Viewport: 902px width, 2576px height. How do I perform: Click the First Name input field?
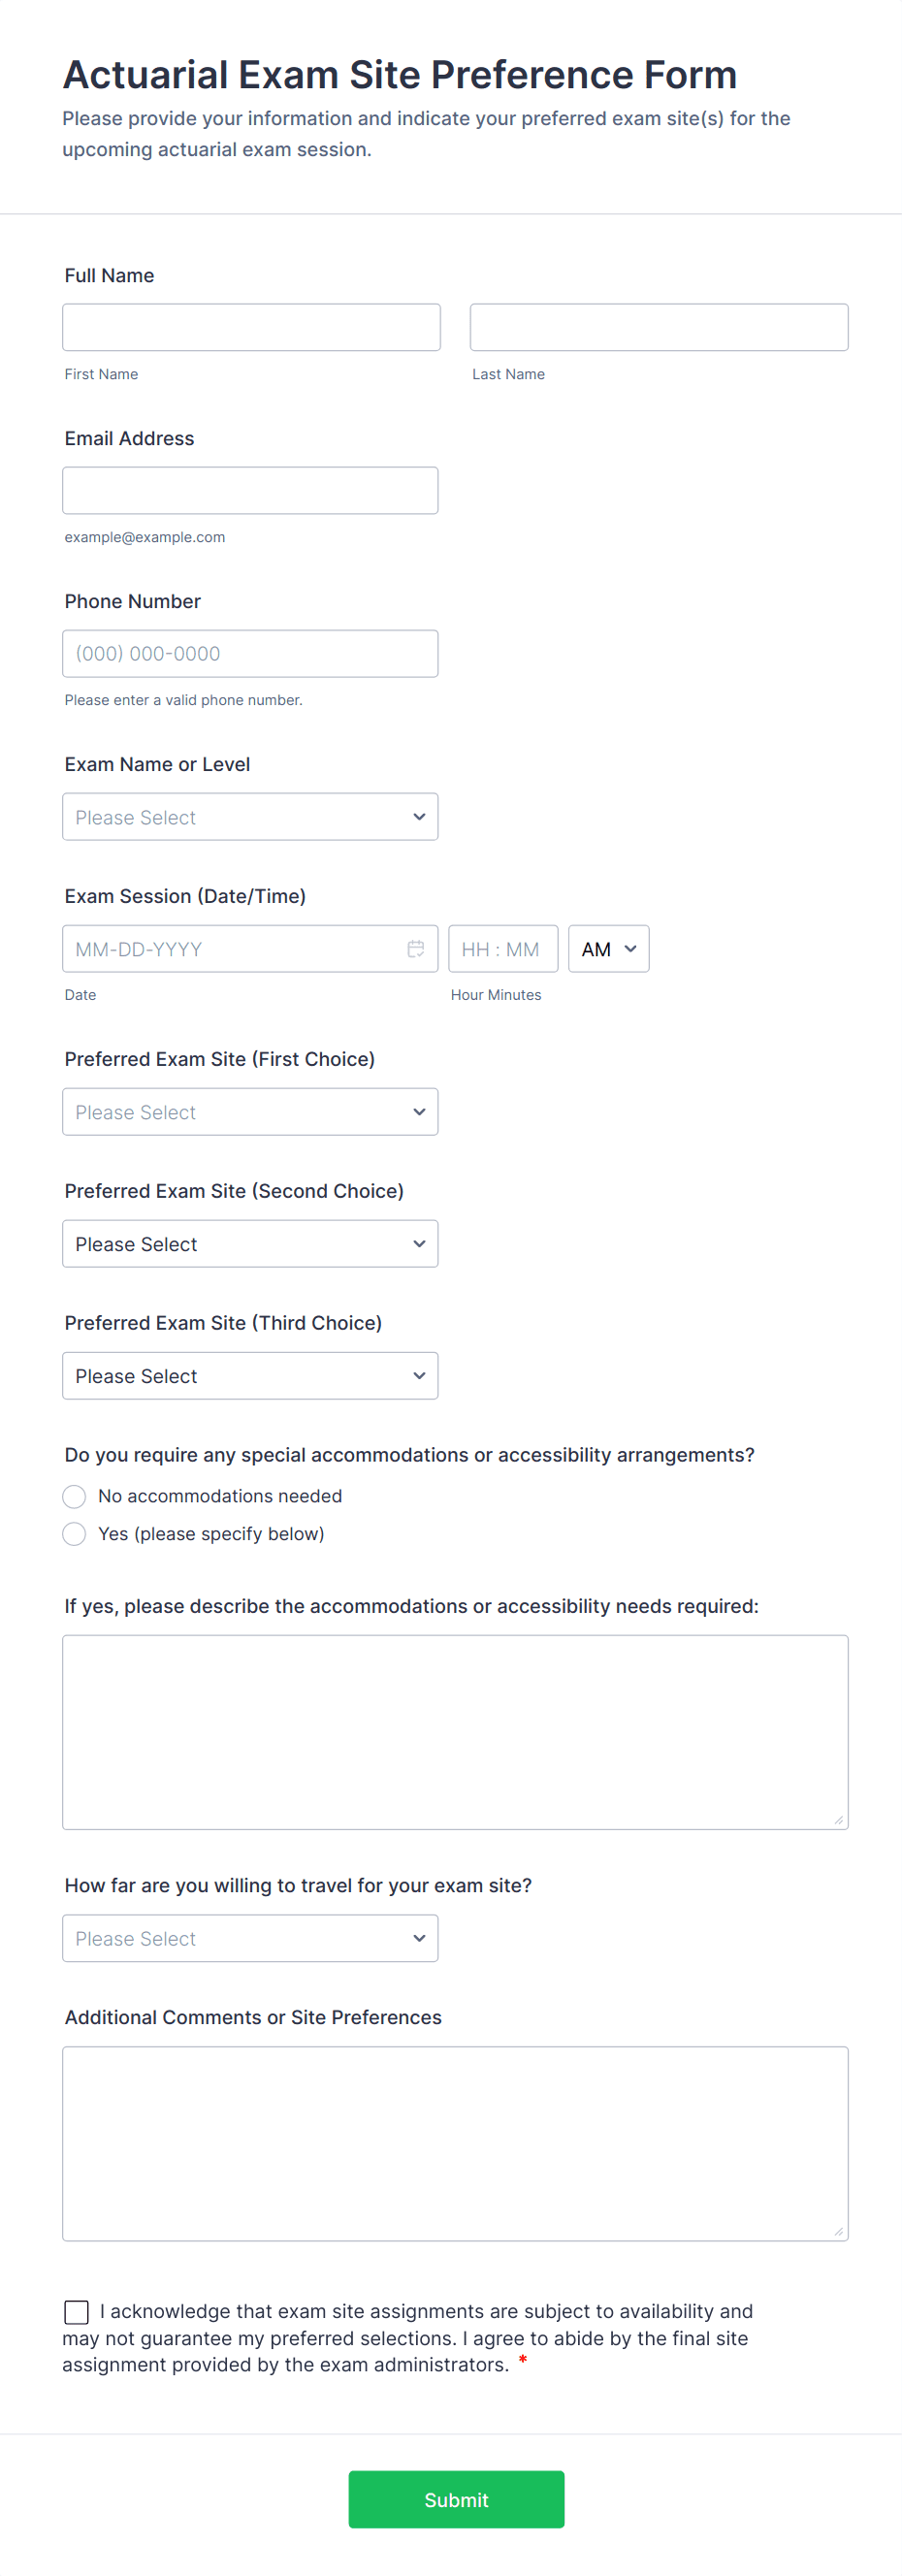[x=251, y=327]
